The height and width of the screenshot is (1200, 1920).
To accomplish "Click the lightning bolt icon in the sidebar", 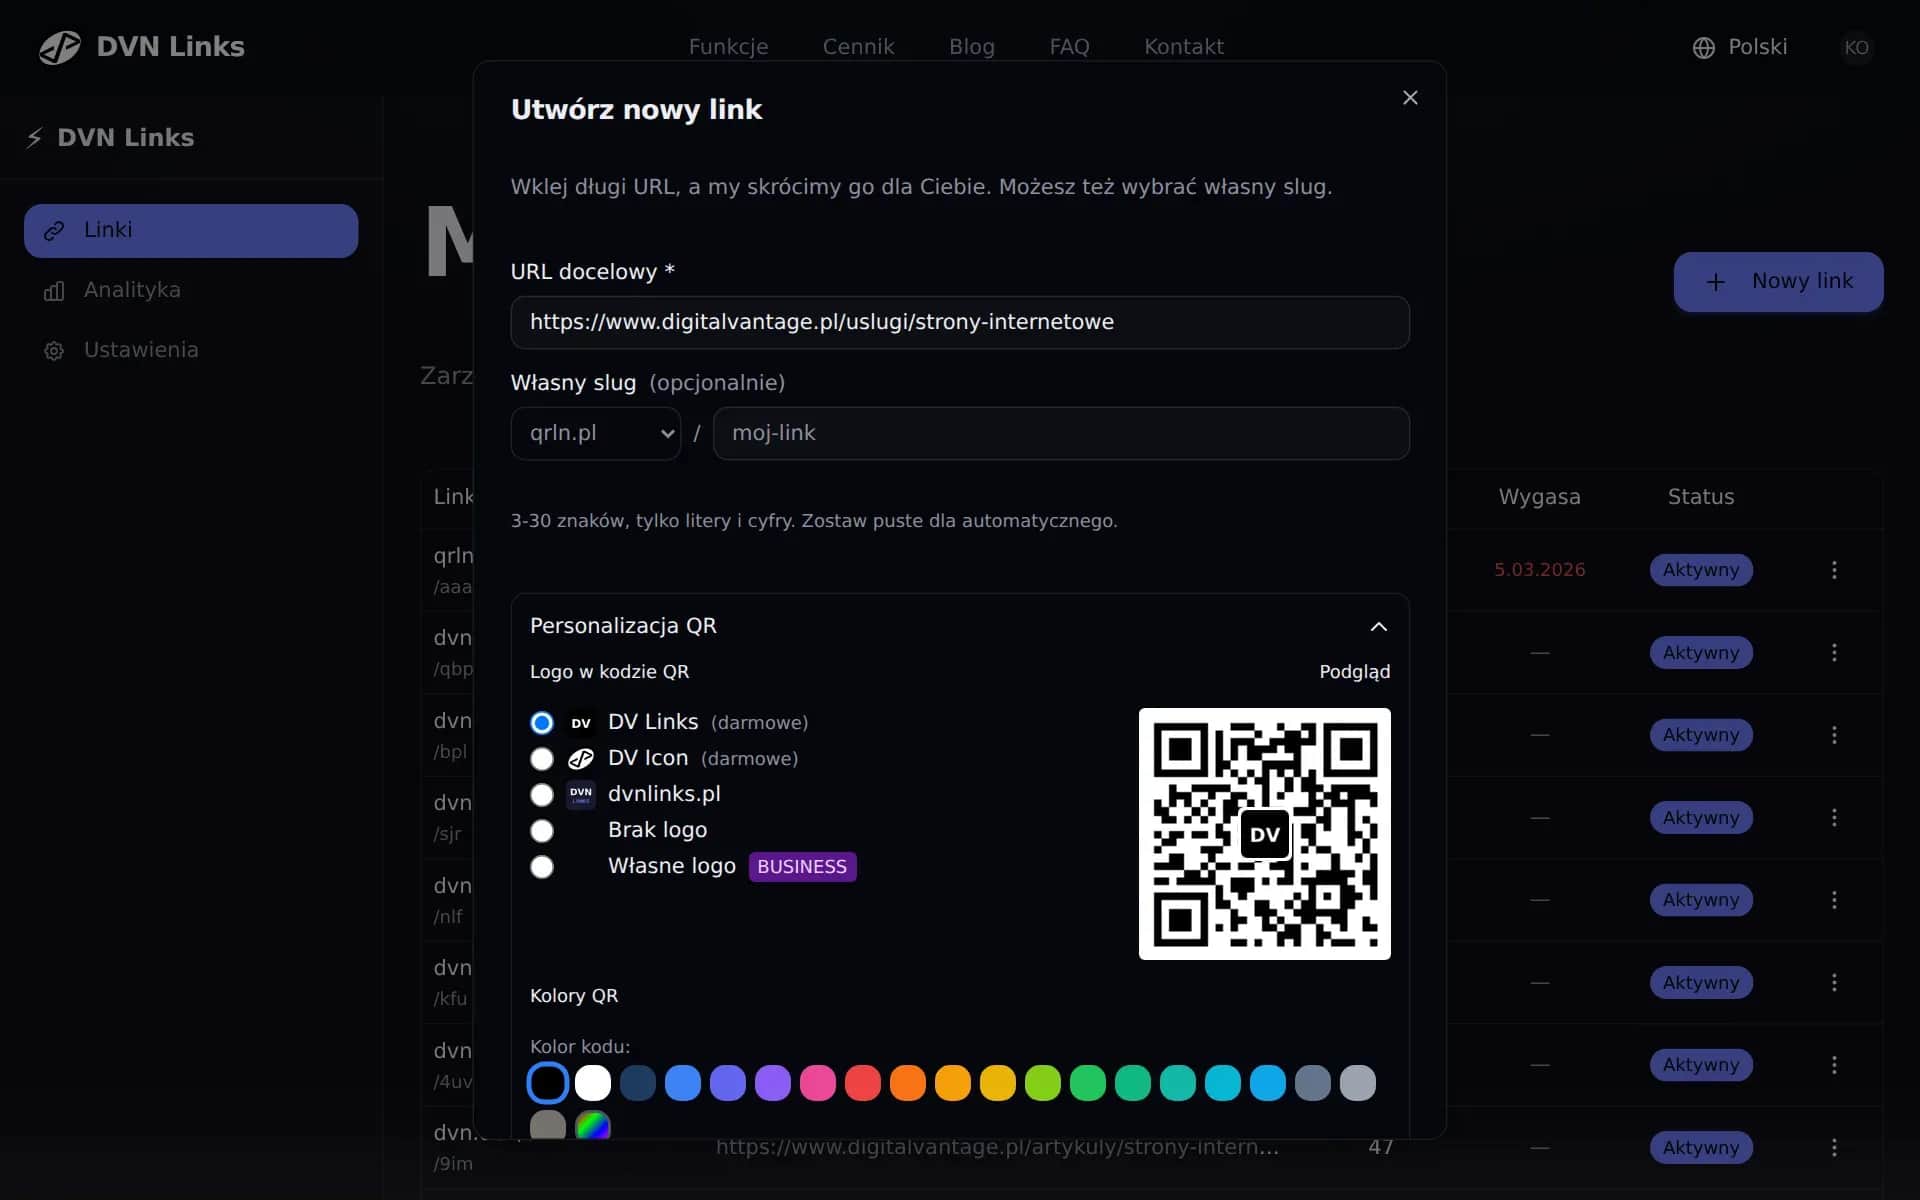I will pos(35,138).
